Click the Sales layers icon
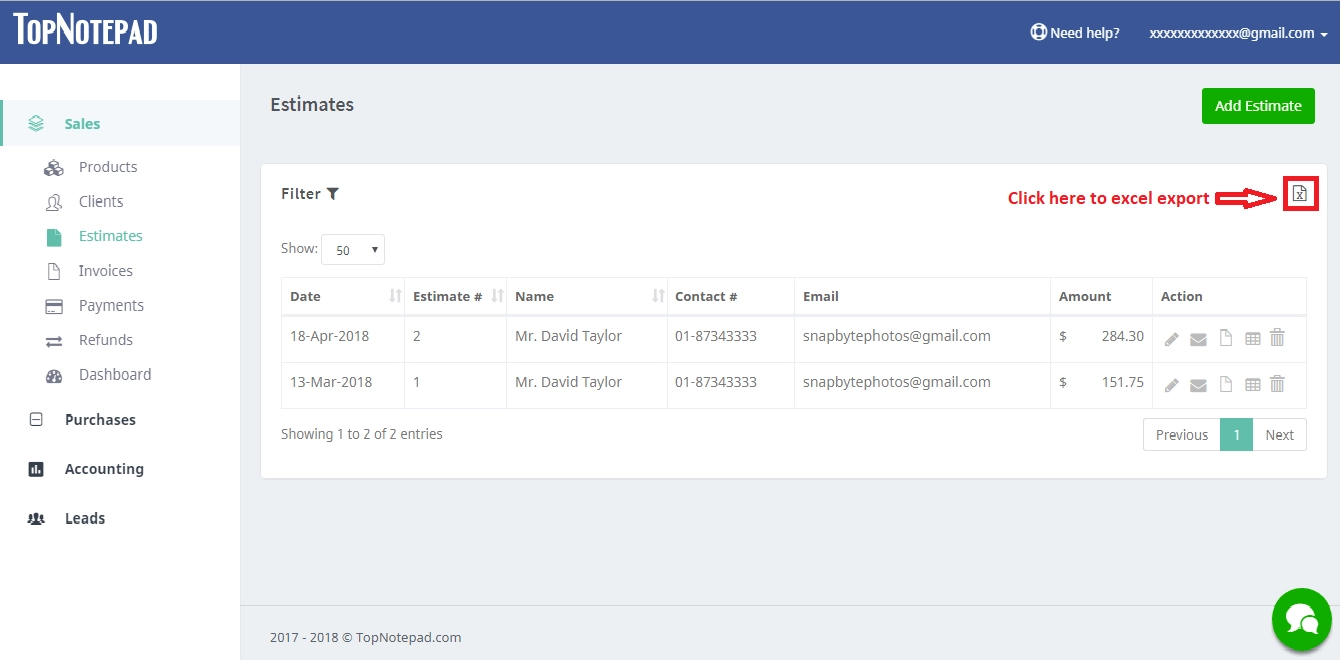 (36, 124)
